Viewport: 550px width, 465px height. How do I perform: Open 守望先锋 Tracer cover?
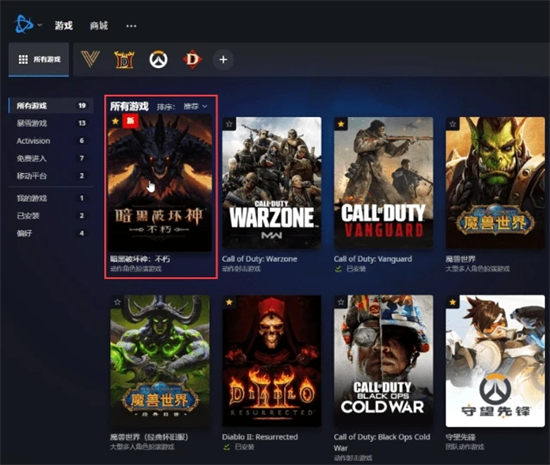(495, 361)
